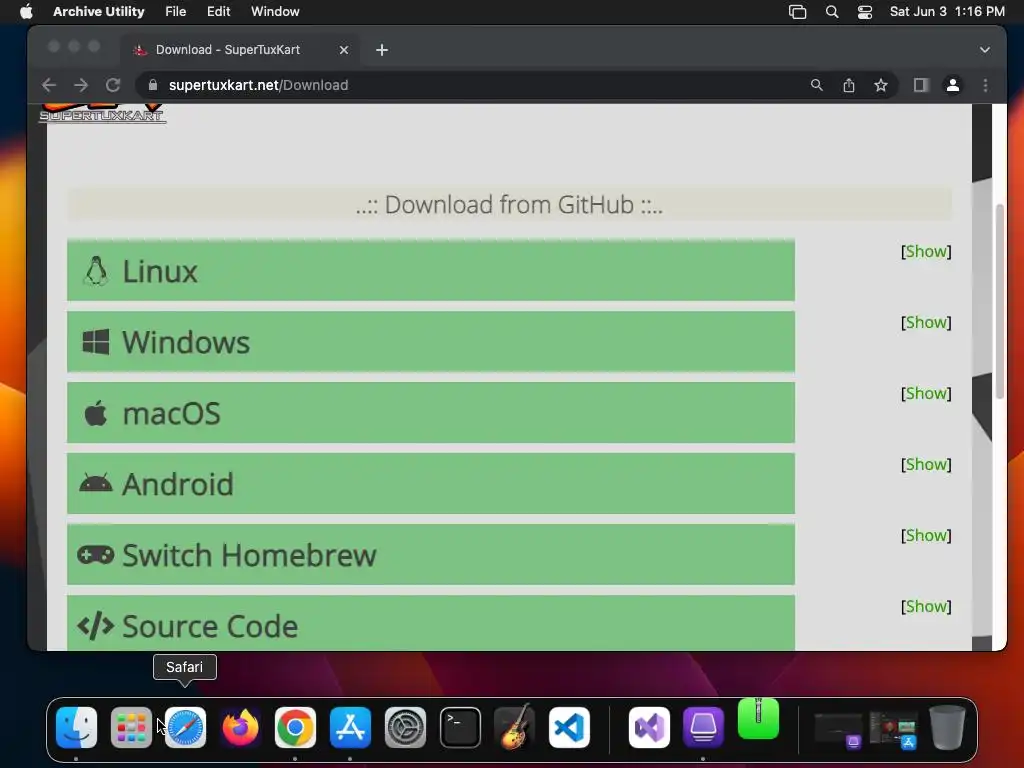The height and width of the screenshot is (768, 1024).
Task: Click Show link beside Android
Action: (926, 464)
